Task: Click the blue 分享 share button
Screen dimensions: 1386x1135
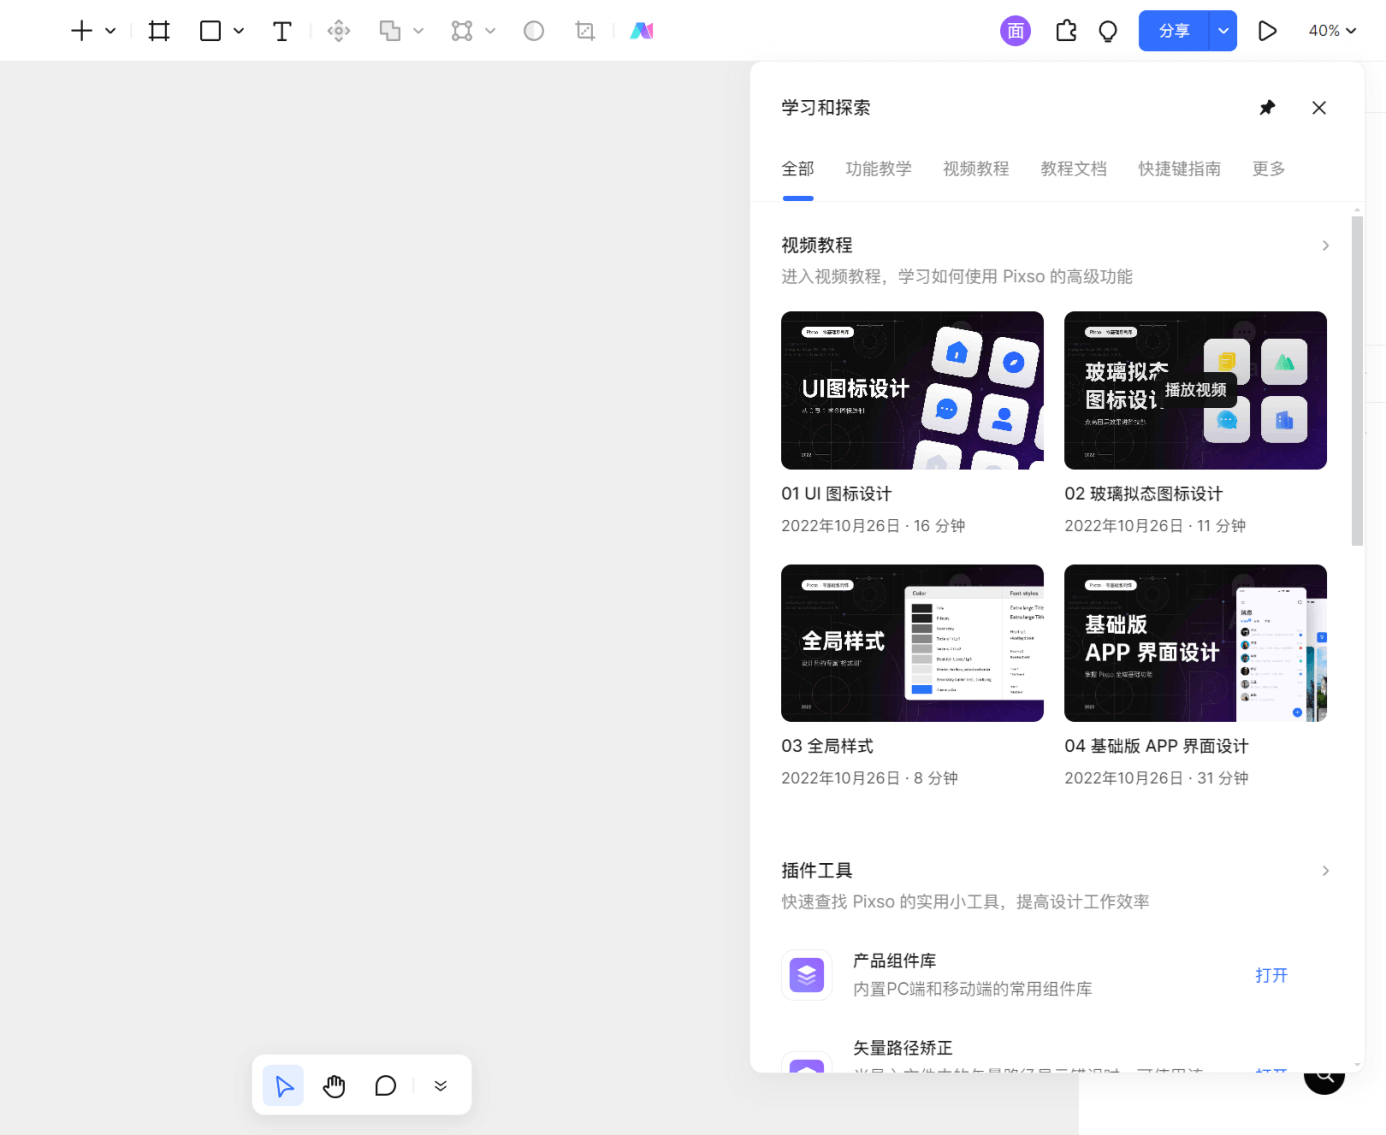Action: (x=1174, y=31)
